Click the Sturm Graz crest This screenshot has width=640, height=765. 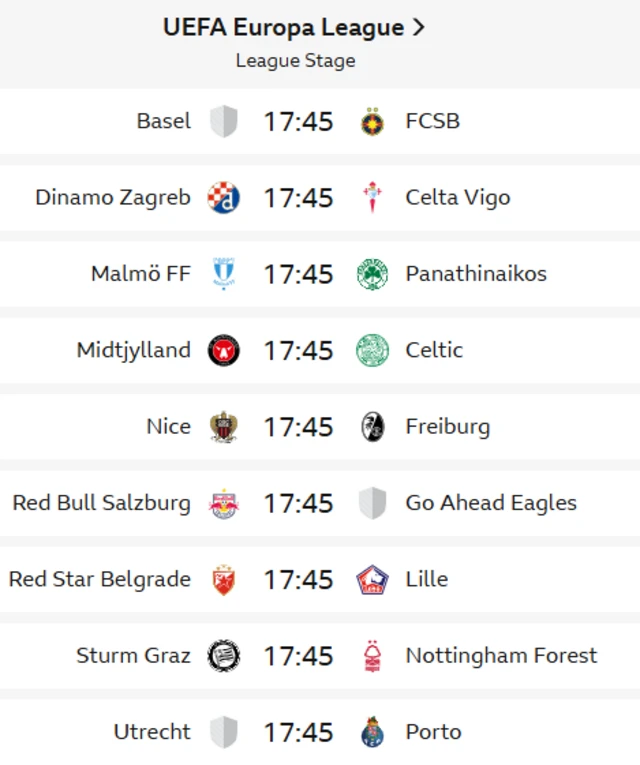224,656
